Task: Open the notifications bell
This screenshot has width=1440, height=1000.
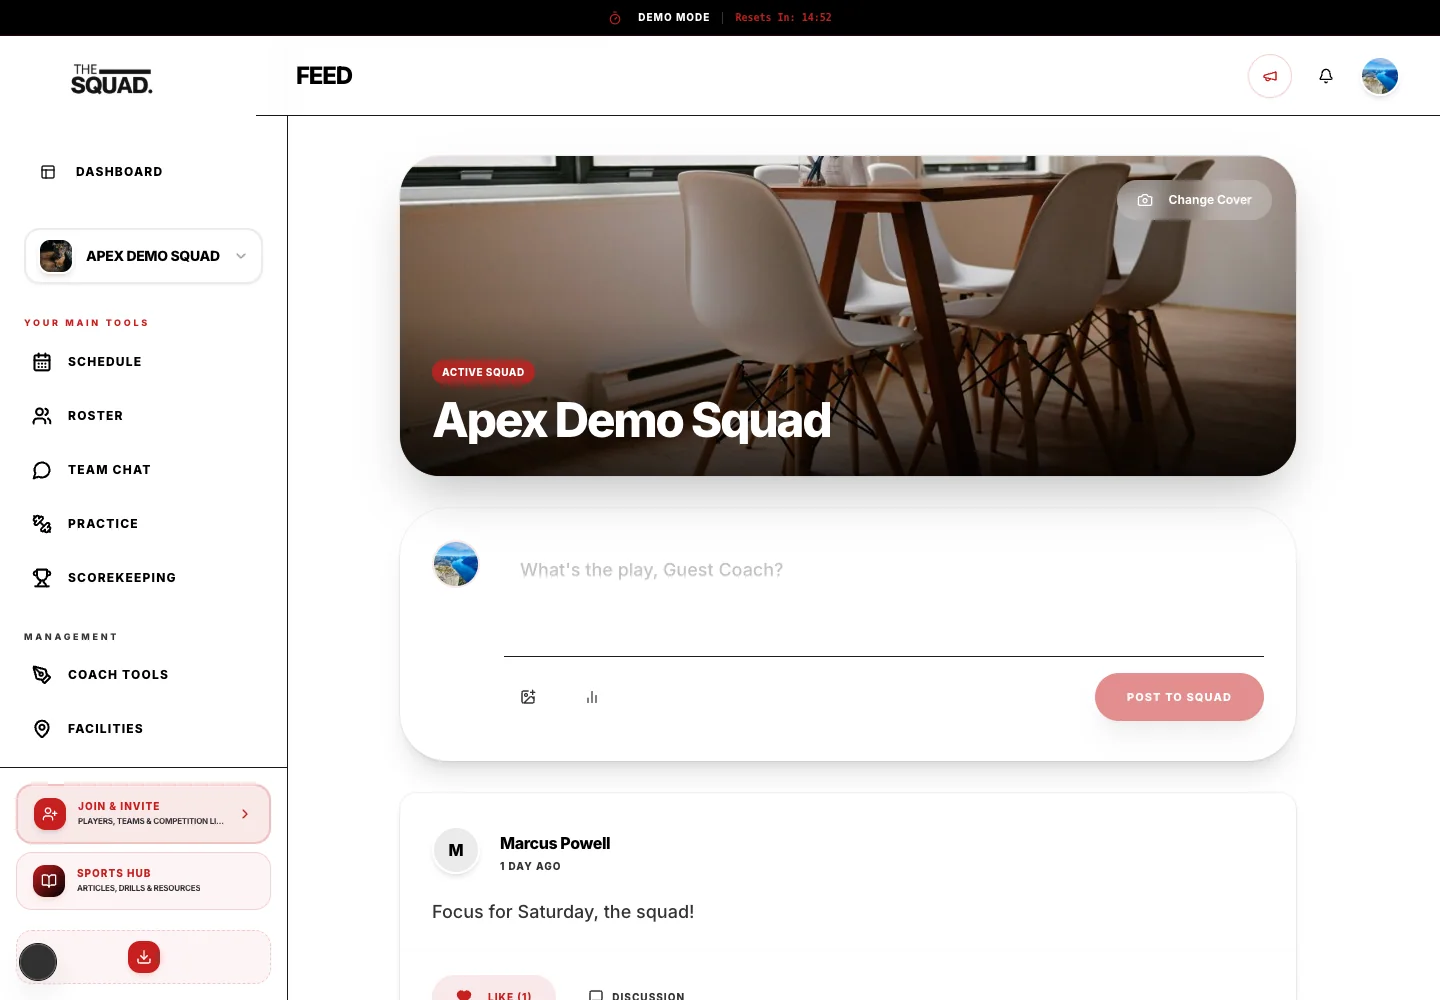Action: click(x=1326, y=76)
